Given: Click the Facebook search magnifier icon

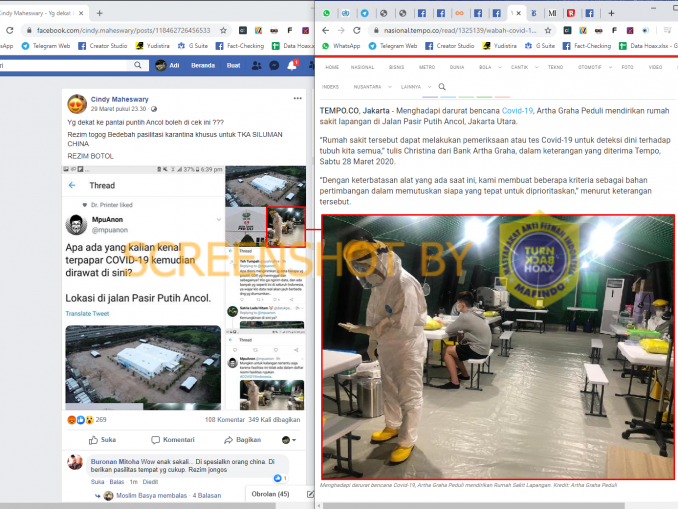Looking at the screenshot, I should [x=138, y=65].
